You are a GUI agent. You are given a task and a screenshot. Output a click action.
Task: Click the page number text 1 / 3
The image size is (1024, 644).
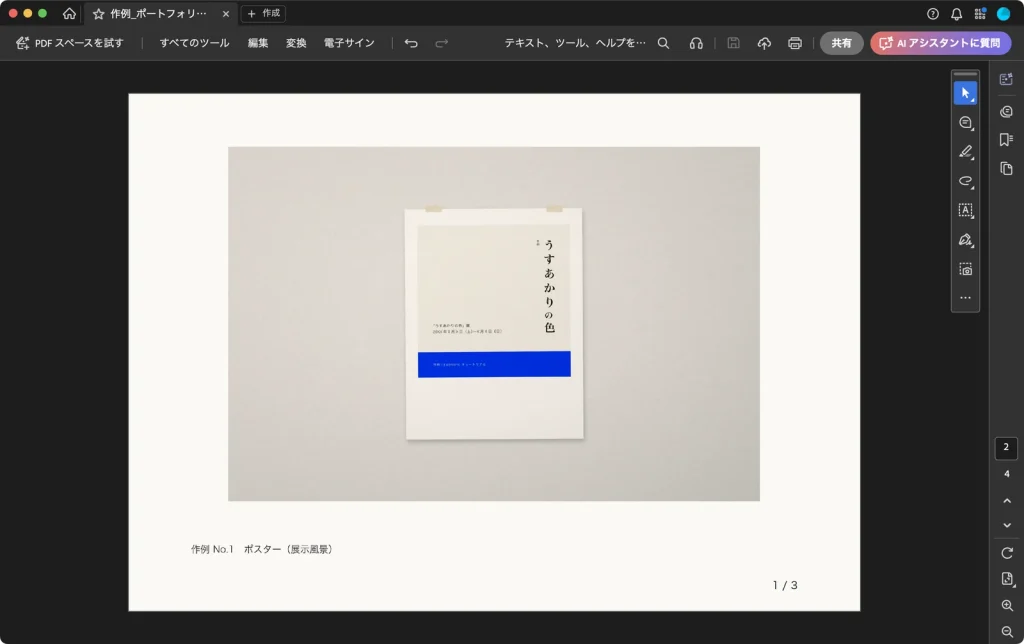[x=785, y=585]
